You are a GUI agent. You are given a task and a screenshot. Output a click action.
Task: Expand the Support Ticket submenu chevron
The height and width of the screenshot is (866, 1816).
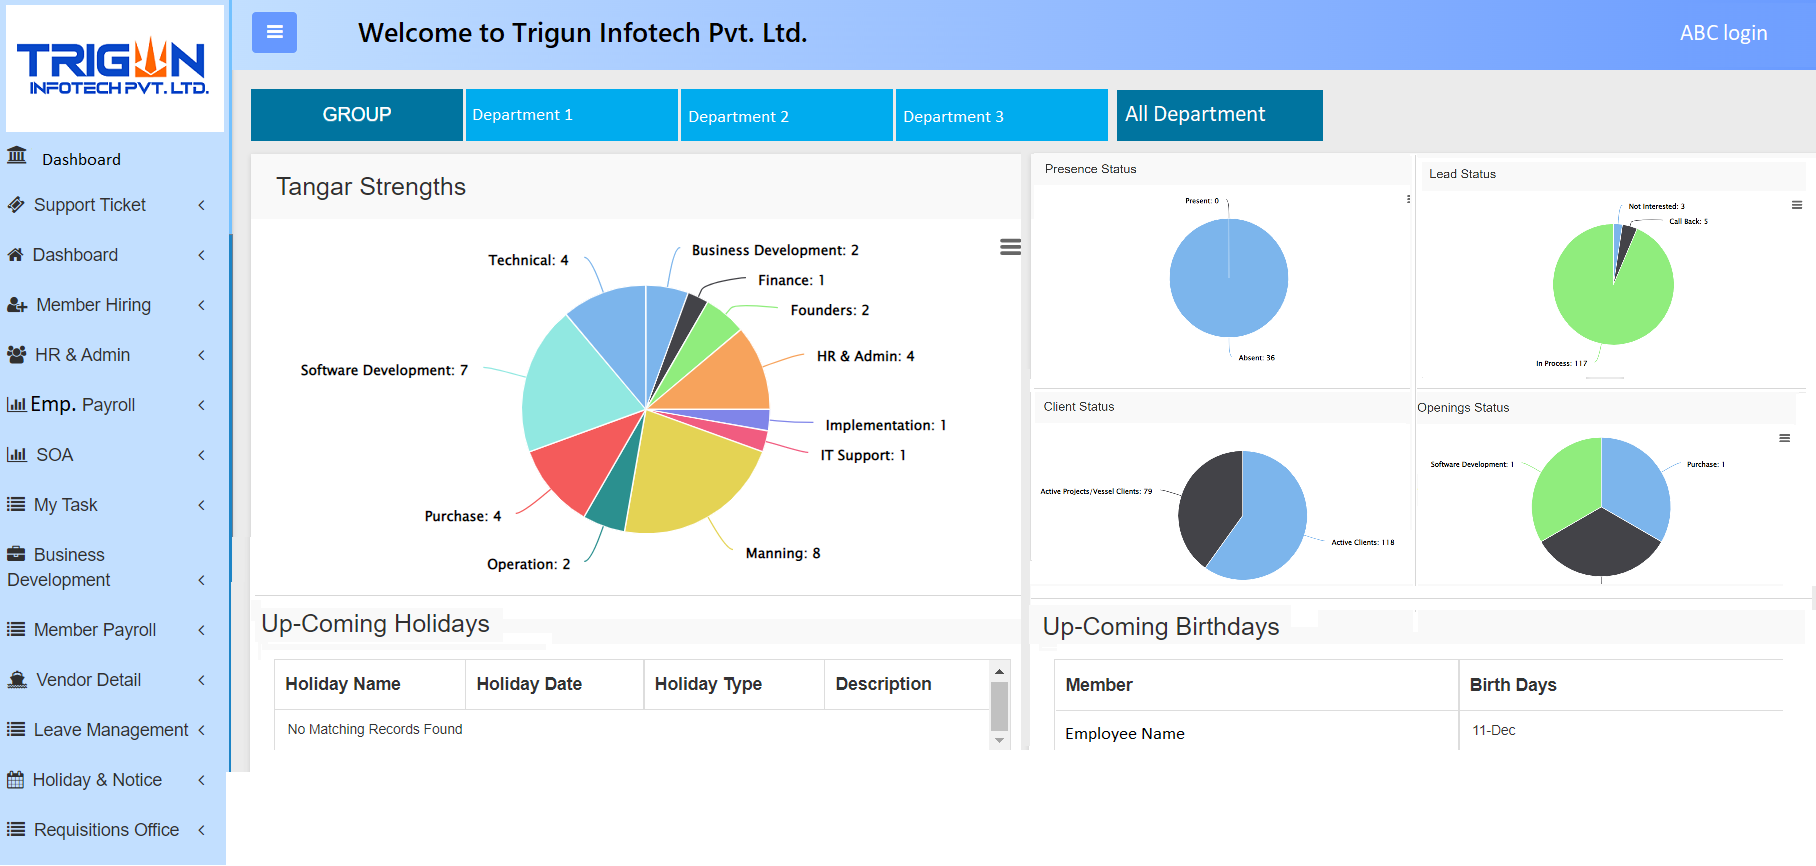tap(201, 205)
